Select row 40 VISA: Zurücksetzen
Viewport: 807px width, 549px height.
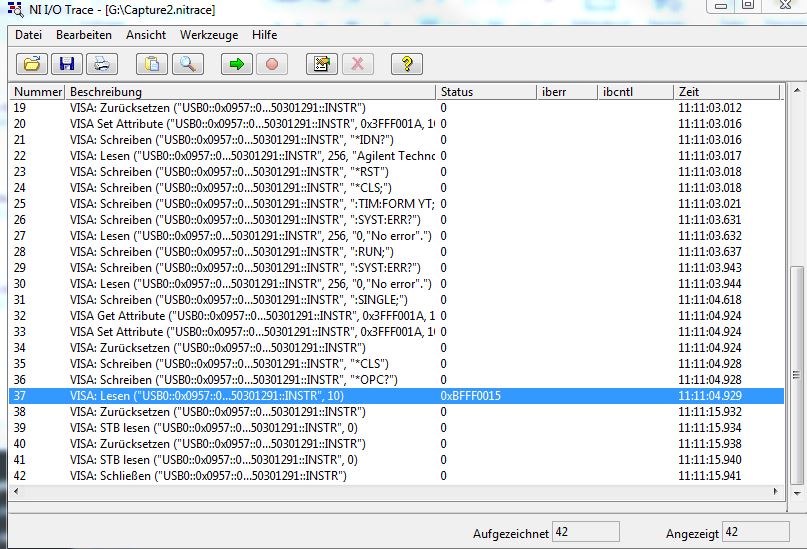coord(396,444)
